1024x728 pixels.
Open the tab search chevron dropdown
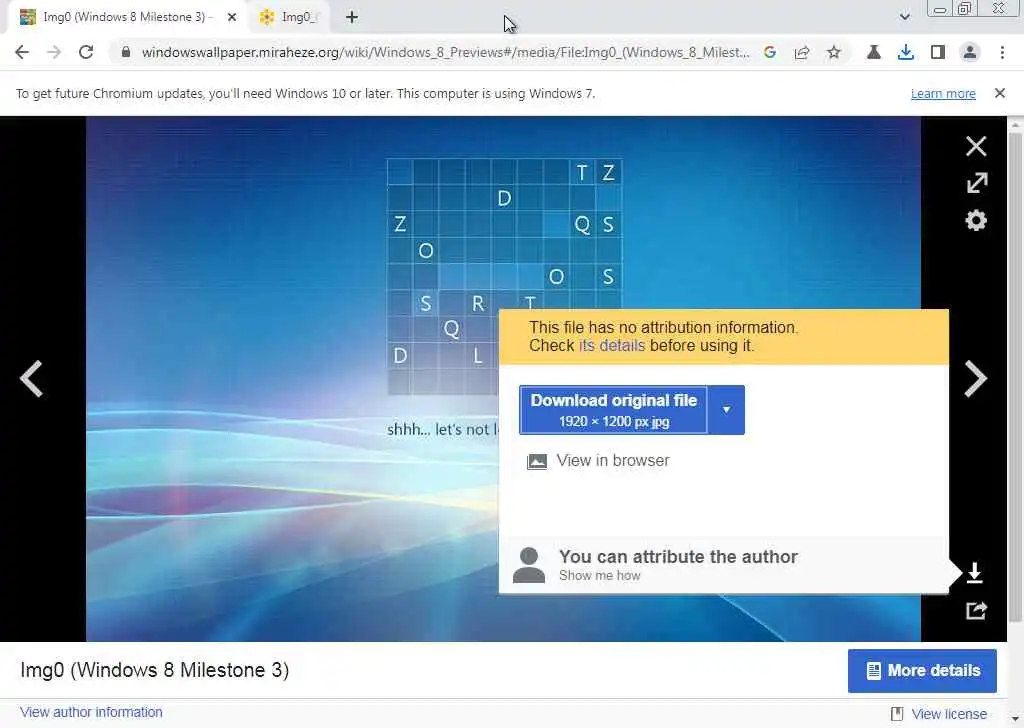coord(904,17)
